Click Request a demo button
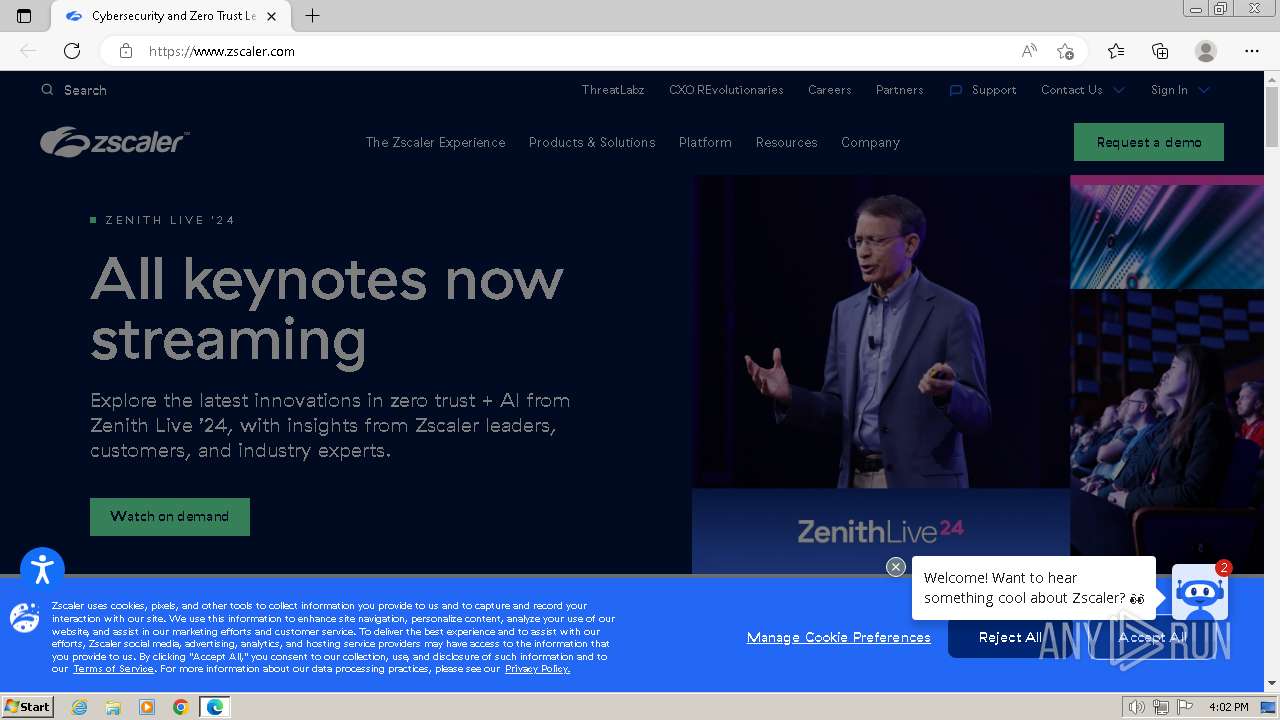Viewport: 1280px width, 720px height. pyautogui.click(x=1149, y=142)
